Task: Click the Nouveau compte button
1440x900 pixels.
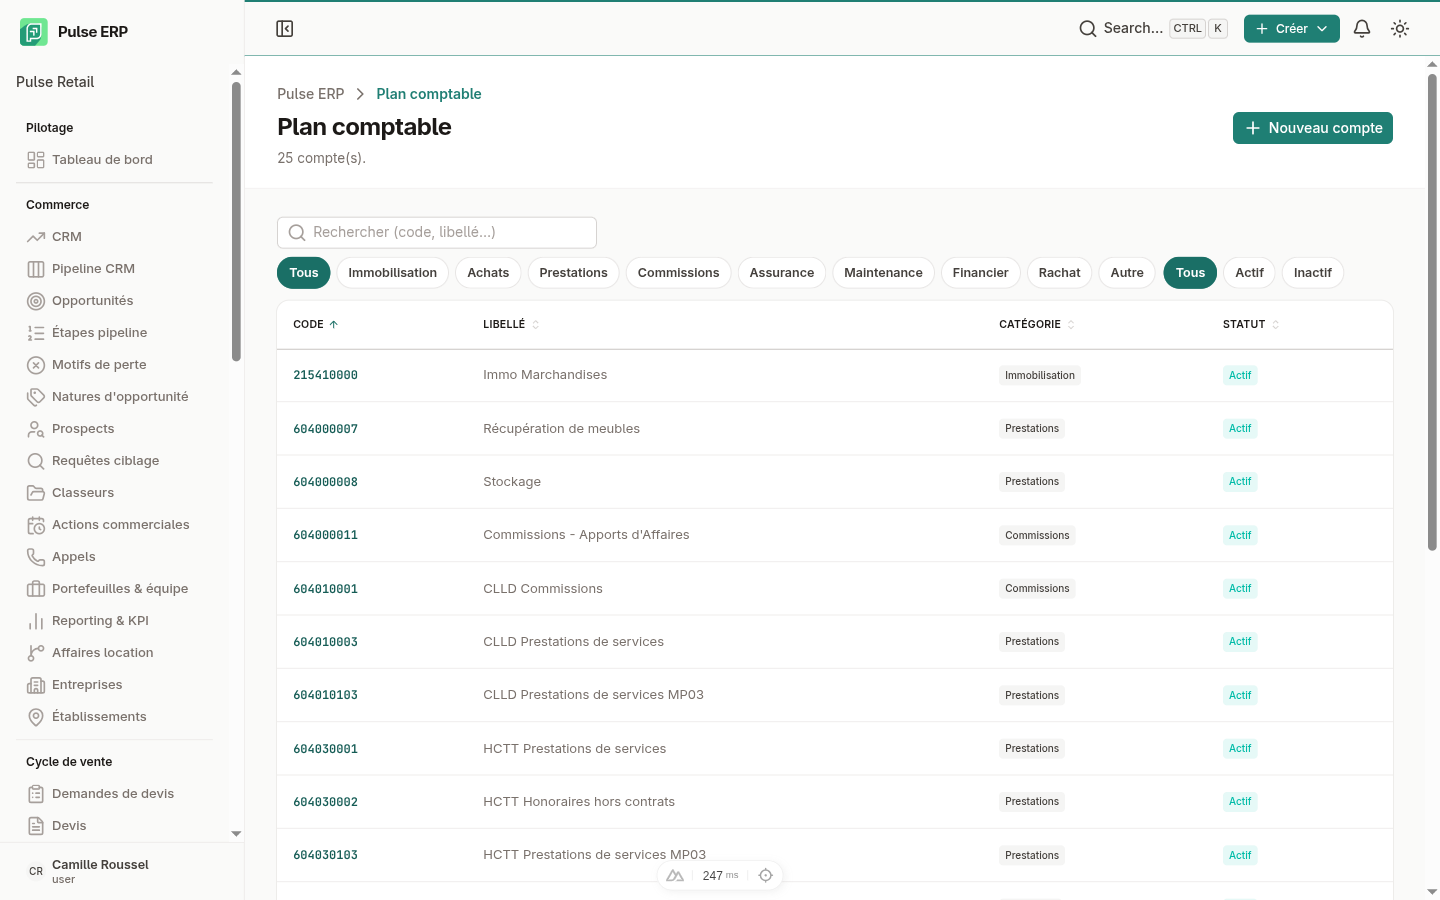Action: point(1313,128)
